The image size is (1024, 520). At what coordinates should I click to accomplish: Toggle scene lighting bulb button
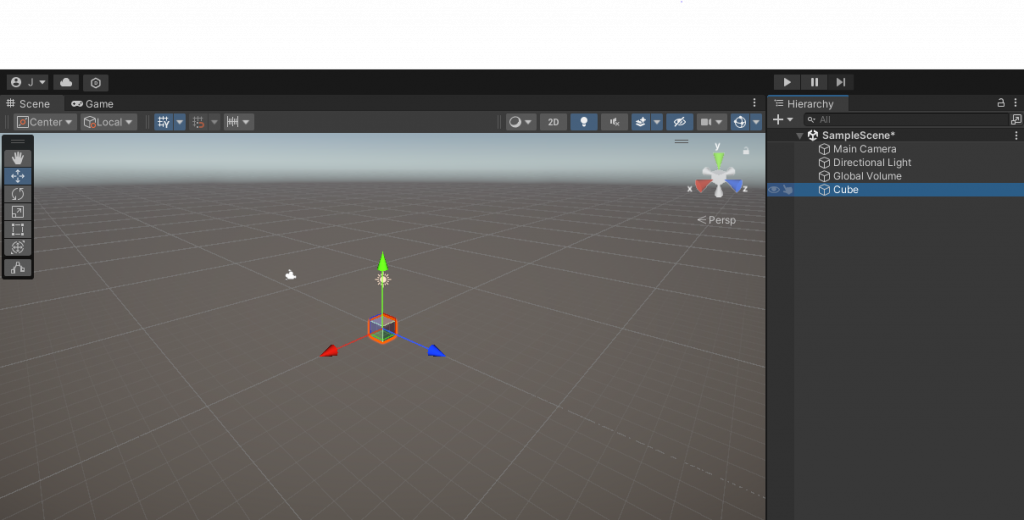(x=584, y=122)
